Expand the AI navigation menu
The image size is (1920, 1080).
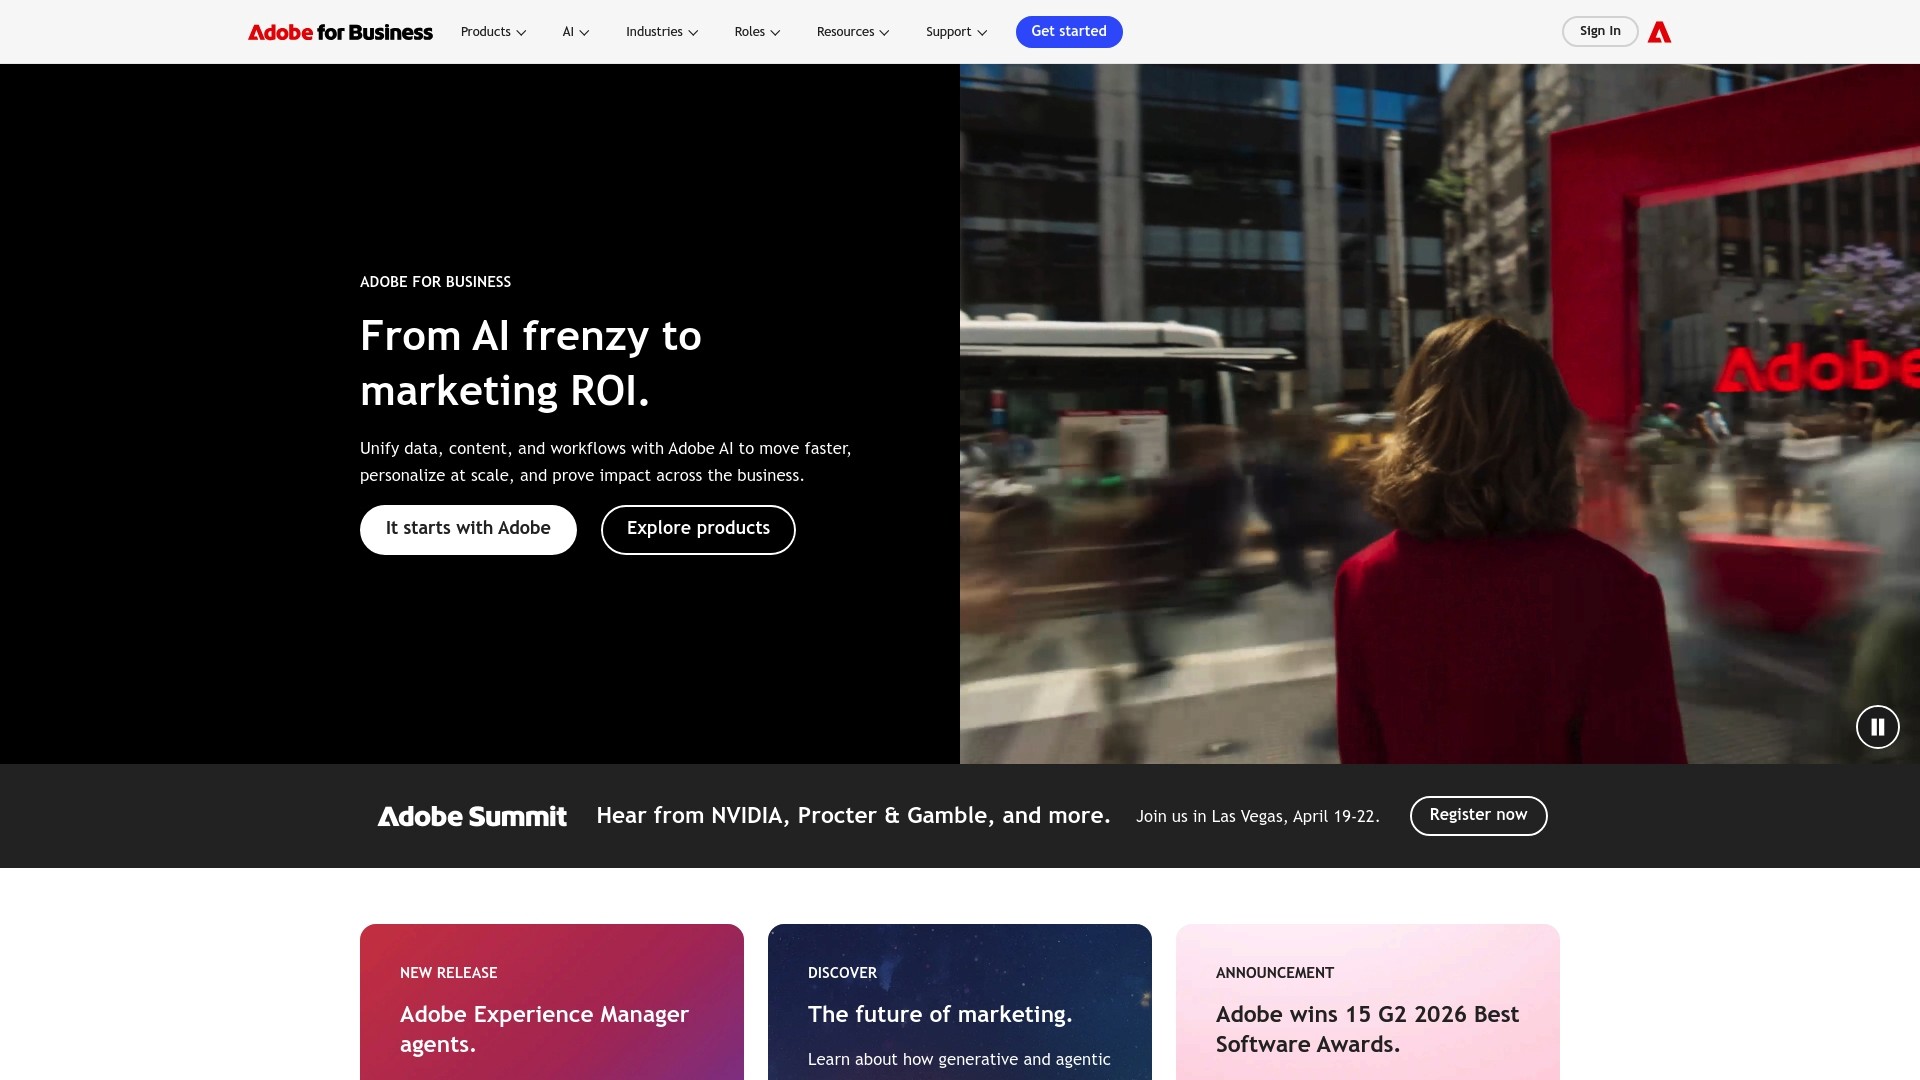pos(574,31)
